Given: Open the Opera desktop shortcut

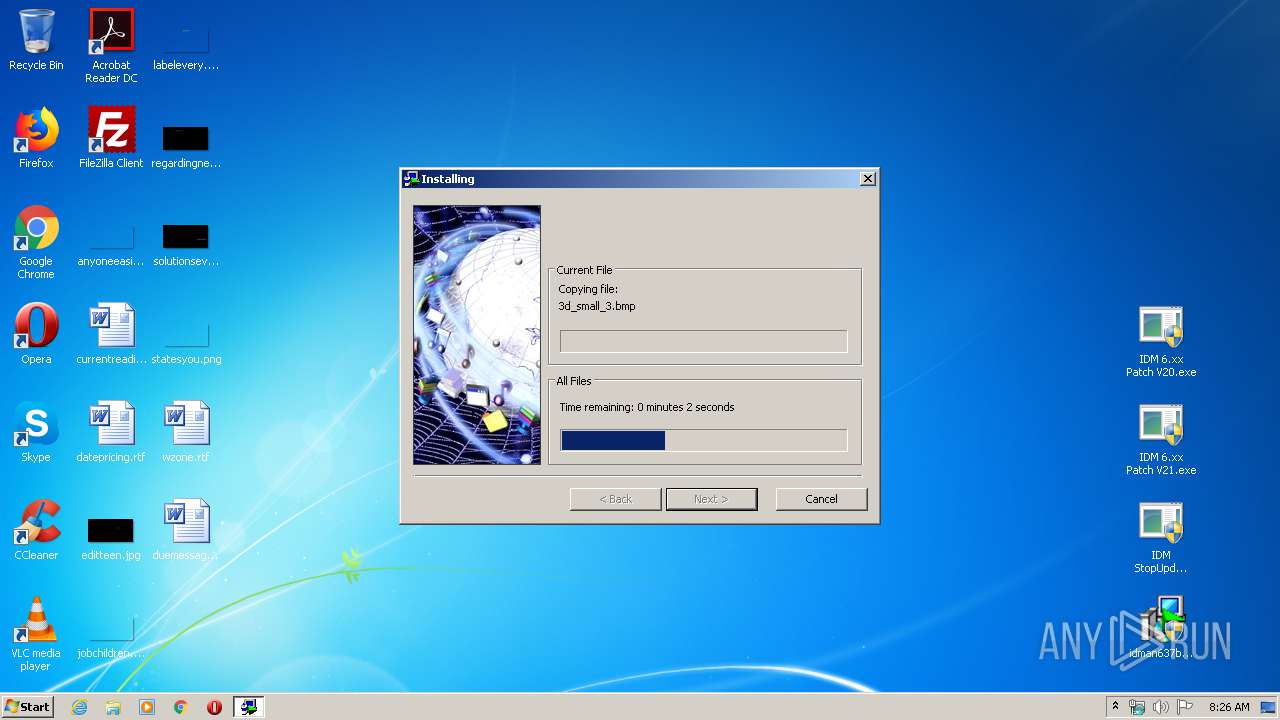Looking at the screenshot, I should point(36,334).
